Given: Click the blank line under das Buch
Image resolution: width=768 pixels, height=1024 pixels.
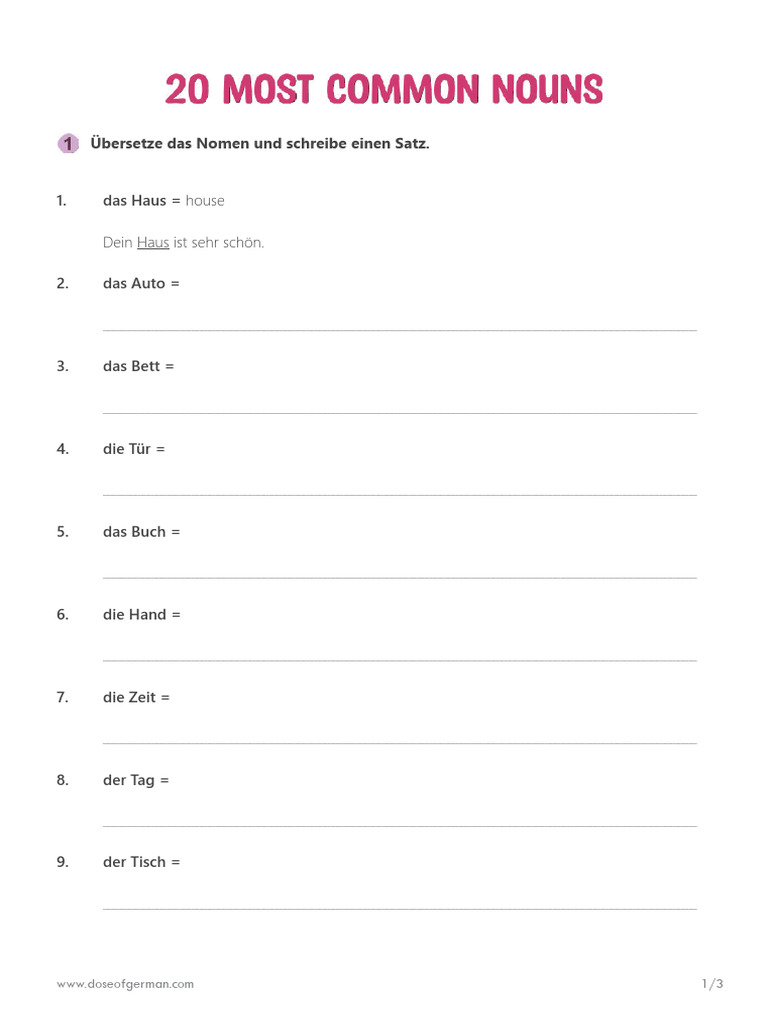Looking at the screenshot, I should tap(400, 575).
